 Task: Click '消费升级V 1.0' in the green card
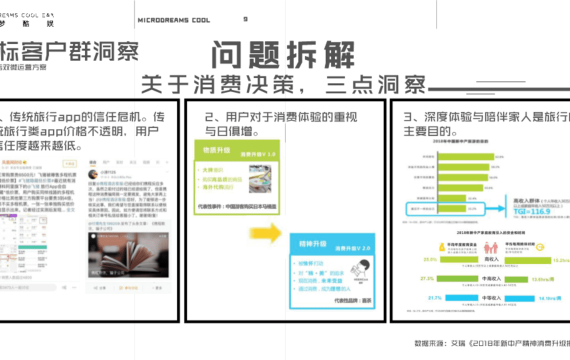[x=258, y=155]
